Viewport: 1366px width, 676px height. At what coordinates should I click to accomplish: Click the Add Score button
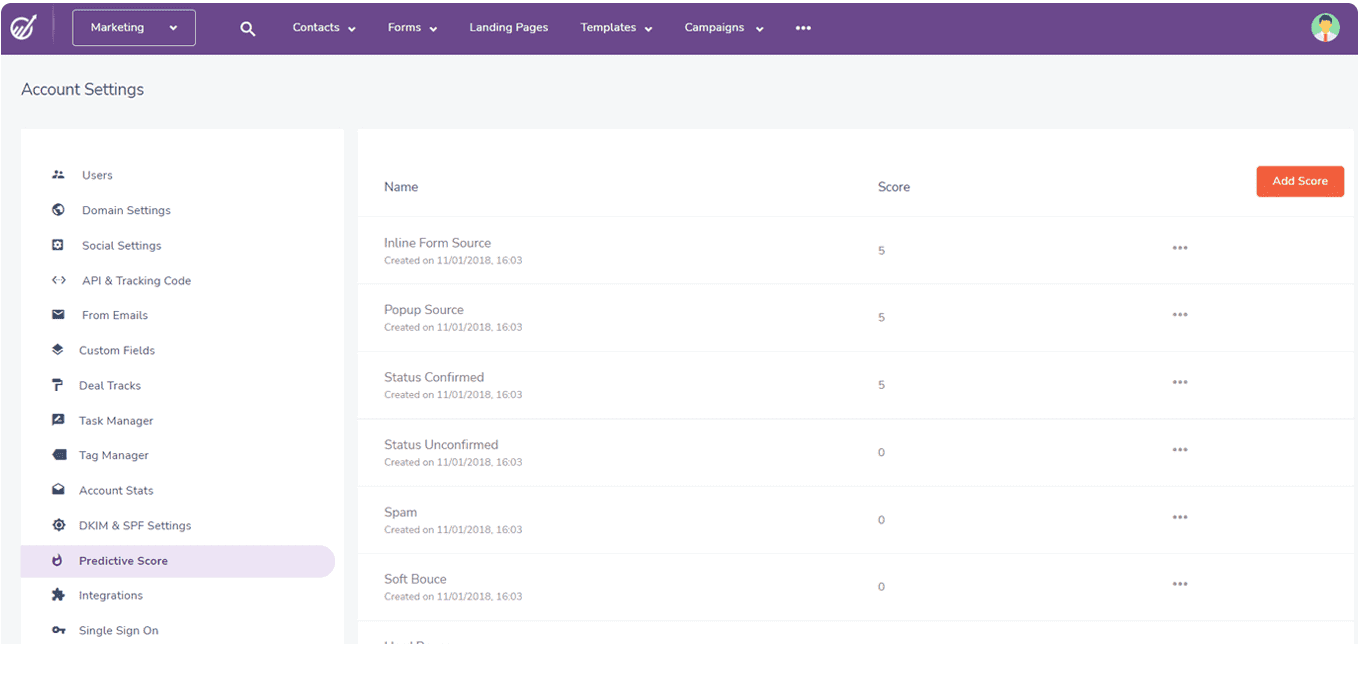(1299, 181)
